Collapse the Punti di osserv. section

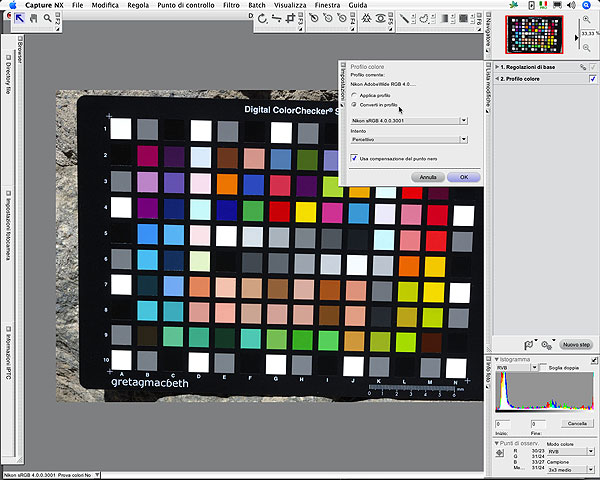[497, 443]
